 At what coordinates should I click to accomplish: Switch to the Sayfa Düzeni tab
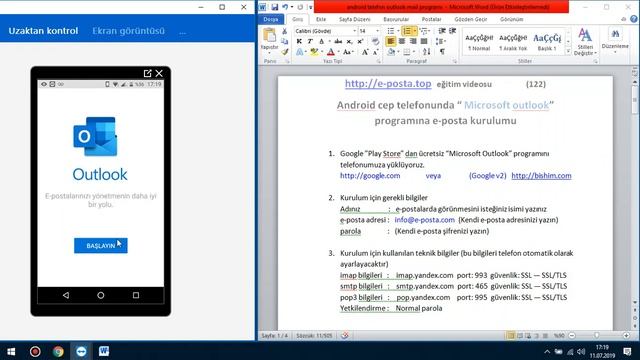[355, 19]
